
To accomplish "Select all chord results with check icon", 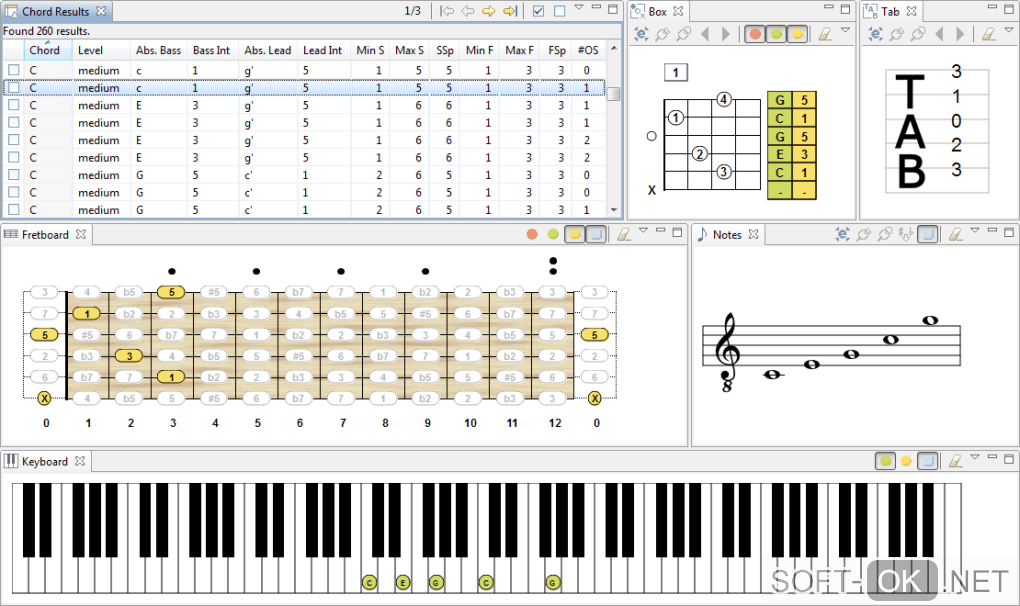I will pos(538,11).
